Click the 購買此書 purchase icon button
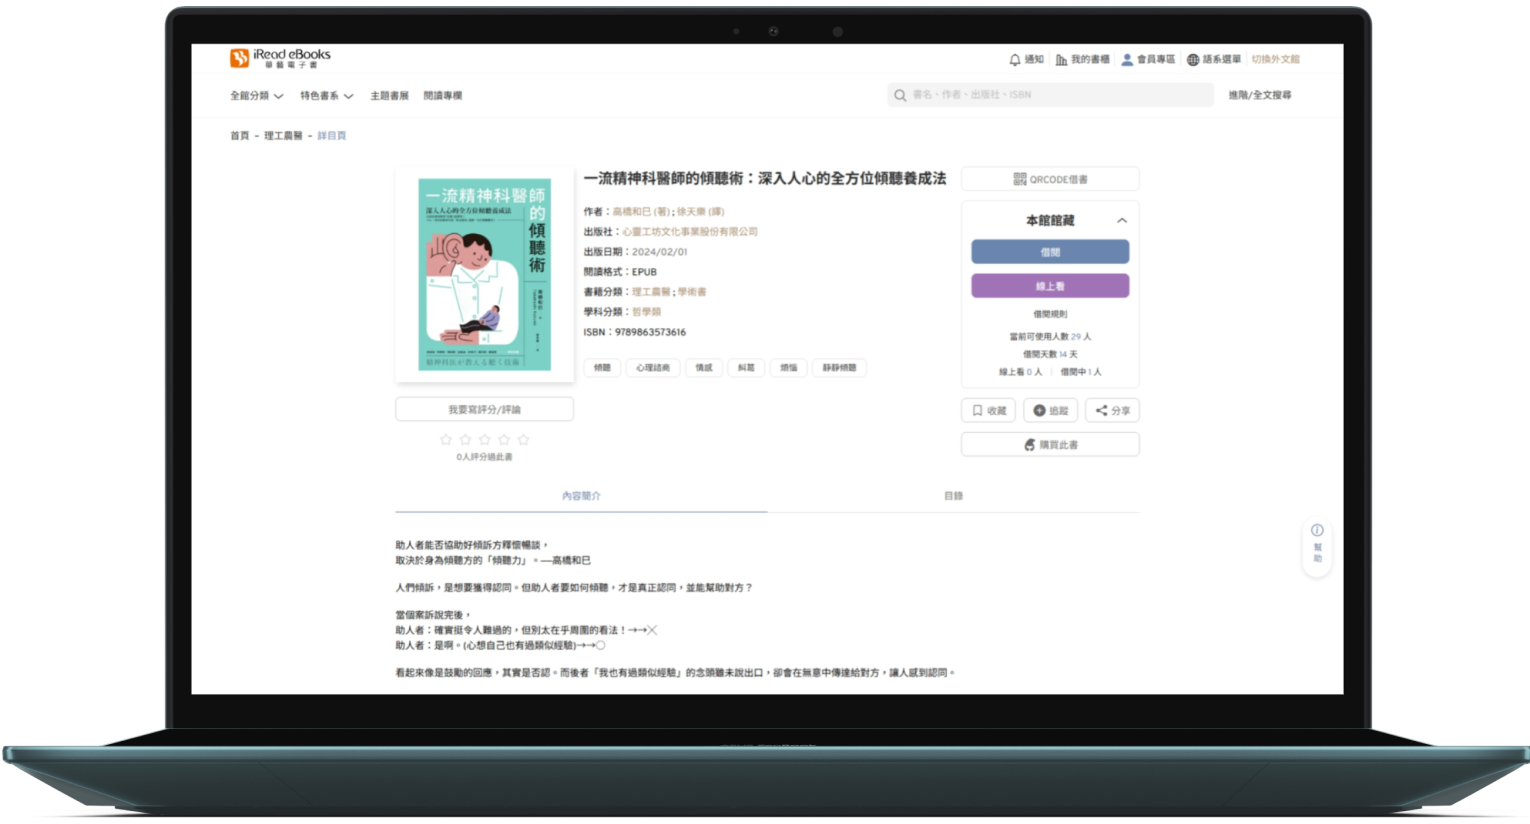Screen dimensions: 1530x824 (x=1029, y=444)
